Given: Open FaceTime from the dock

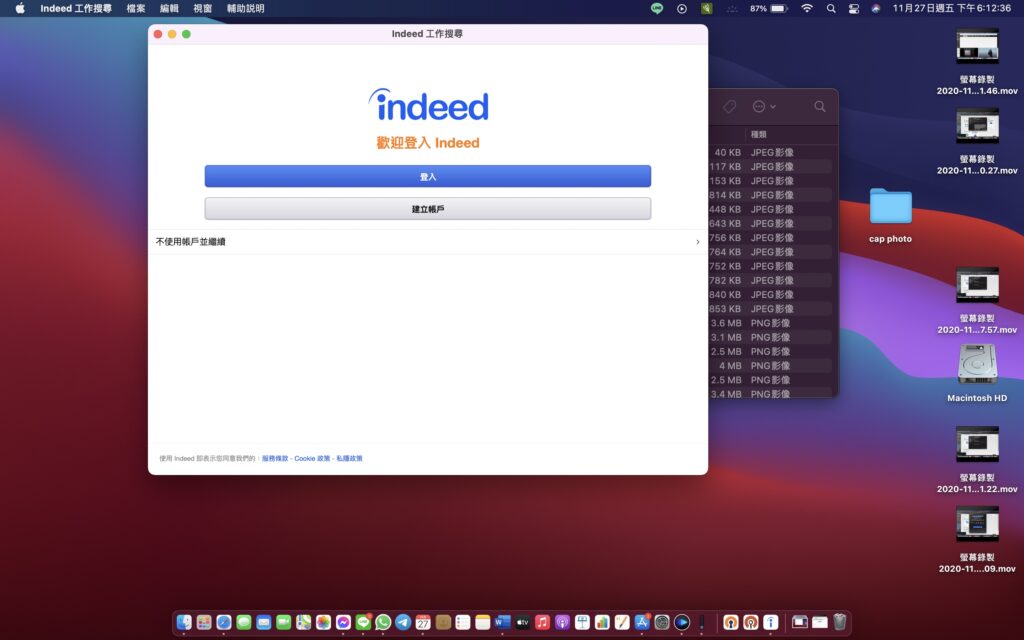Looking at the screenshot, I should [x=283, y=622].
